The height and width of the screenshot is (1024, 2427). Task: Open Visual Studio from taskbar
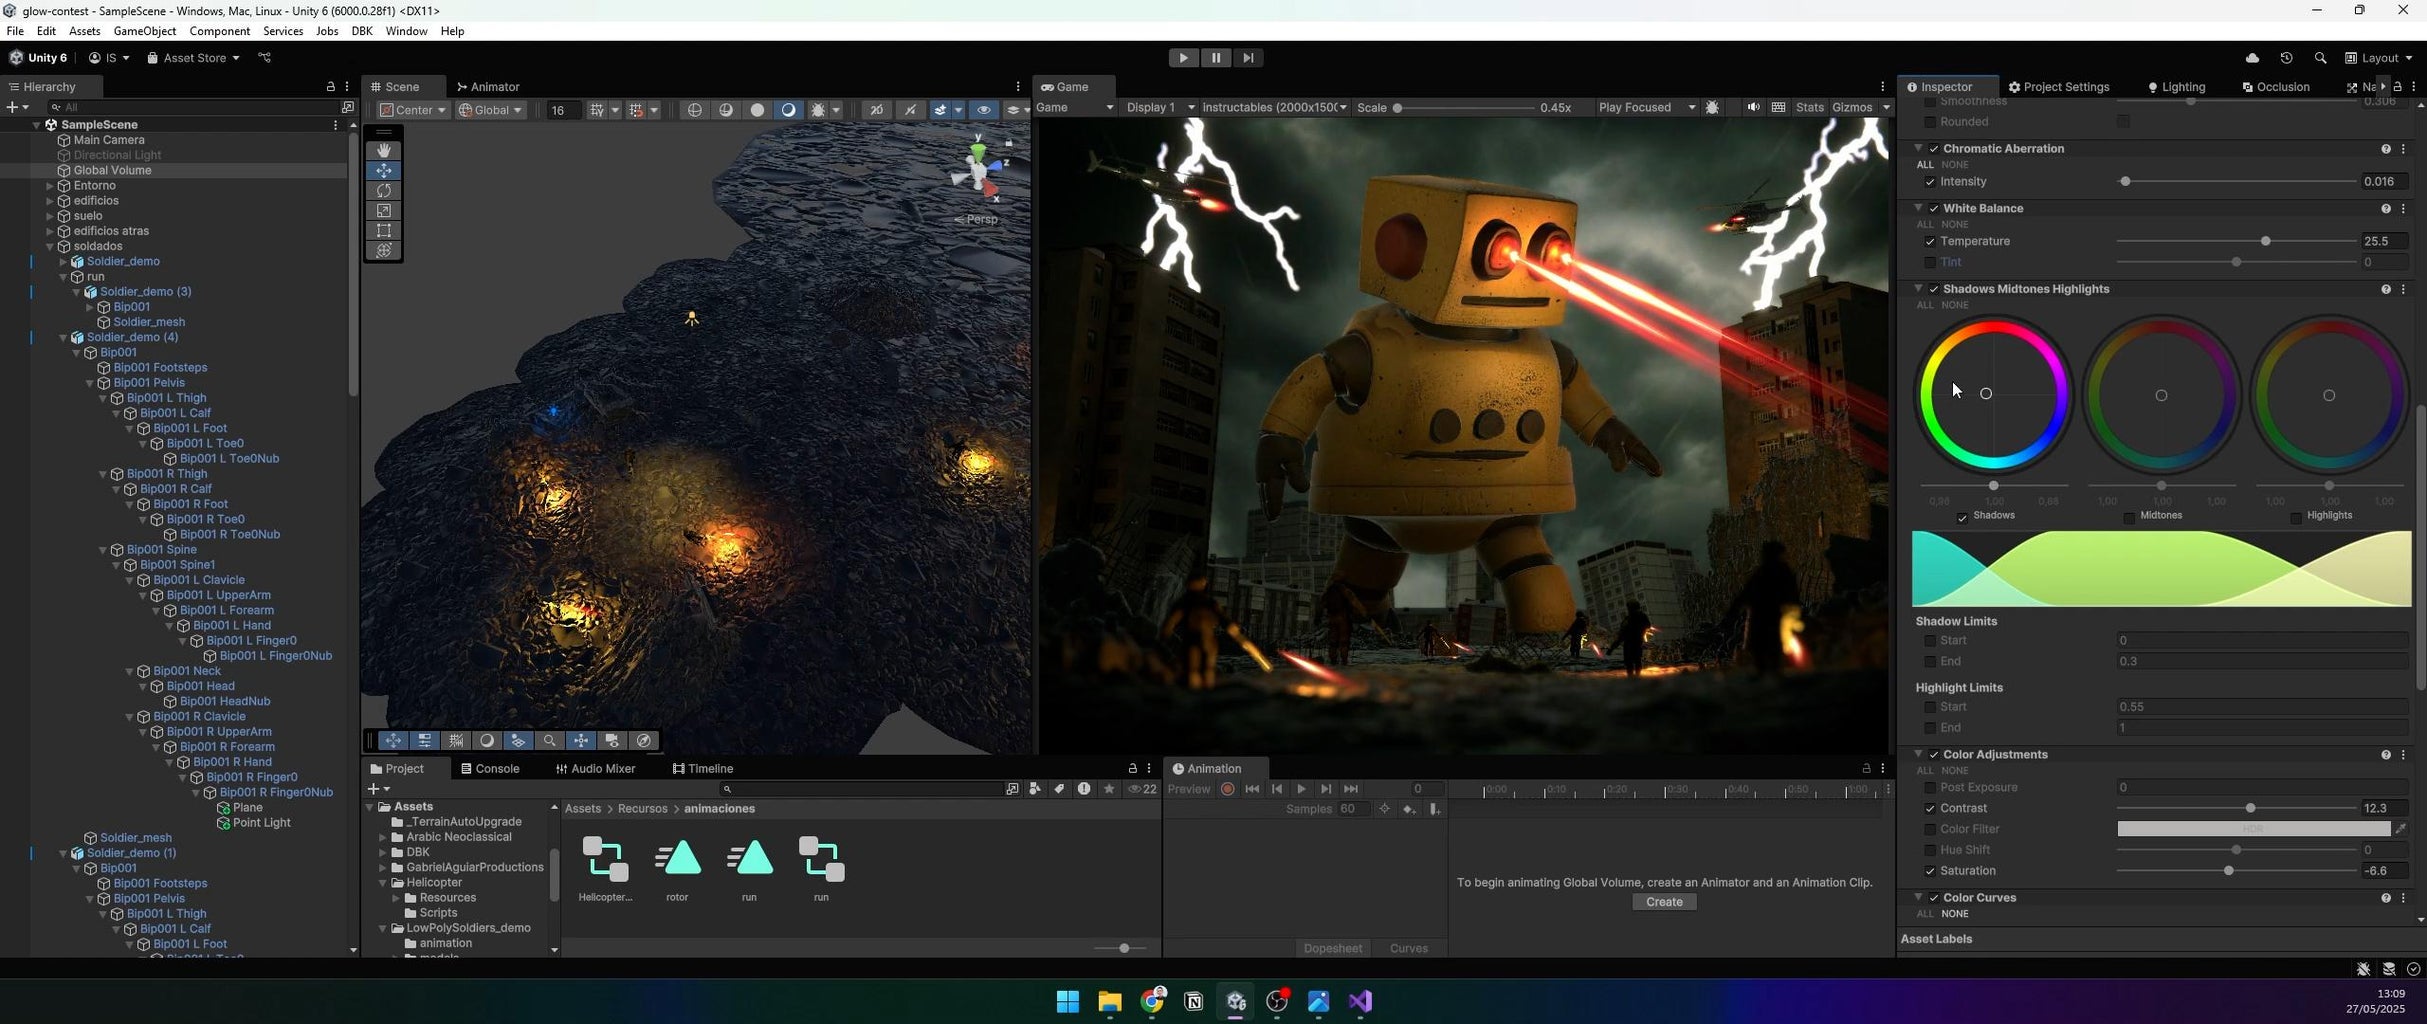pos(1360,1001)
